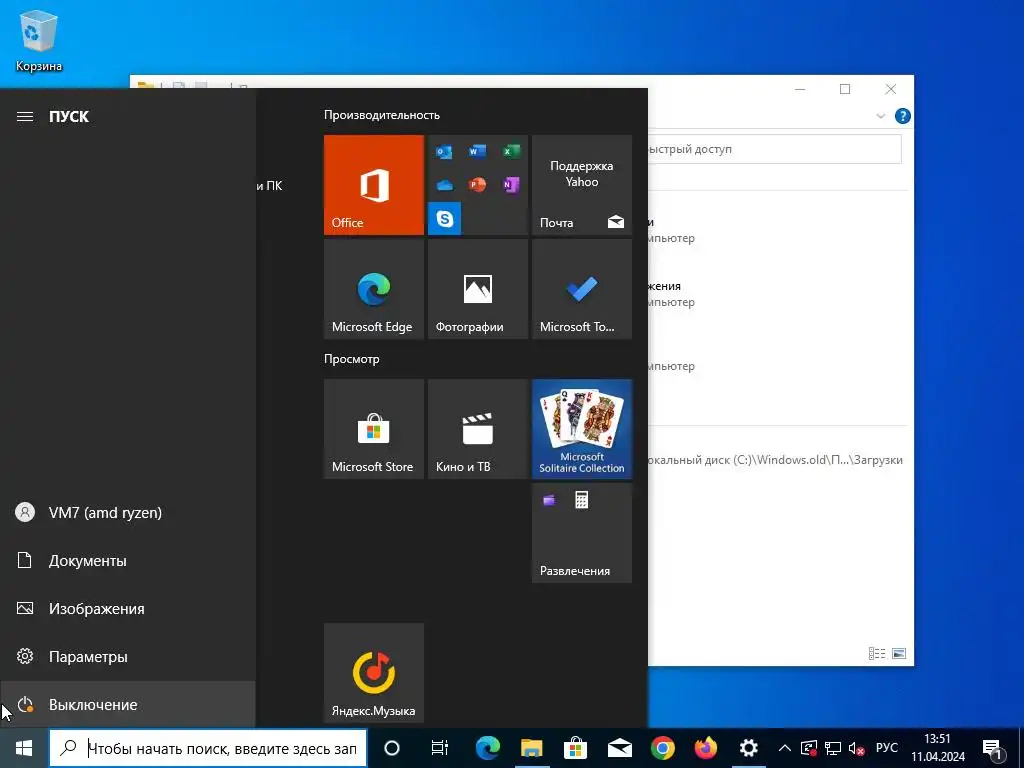This screenshot has height=768, width=1024.
Task: Focus the taskbar search box
Action: click(x=208, y=748)
